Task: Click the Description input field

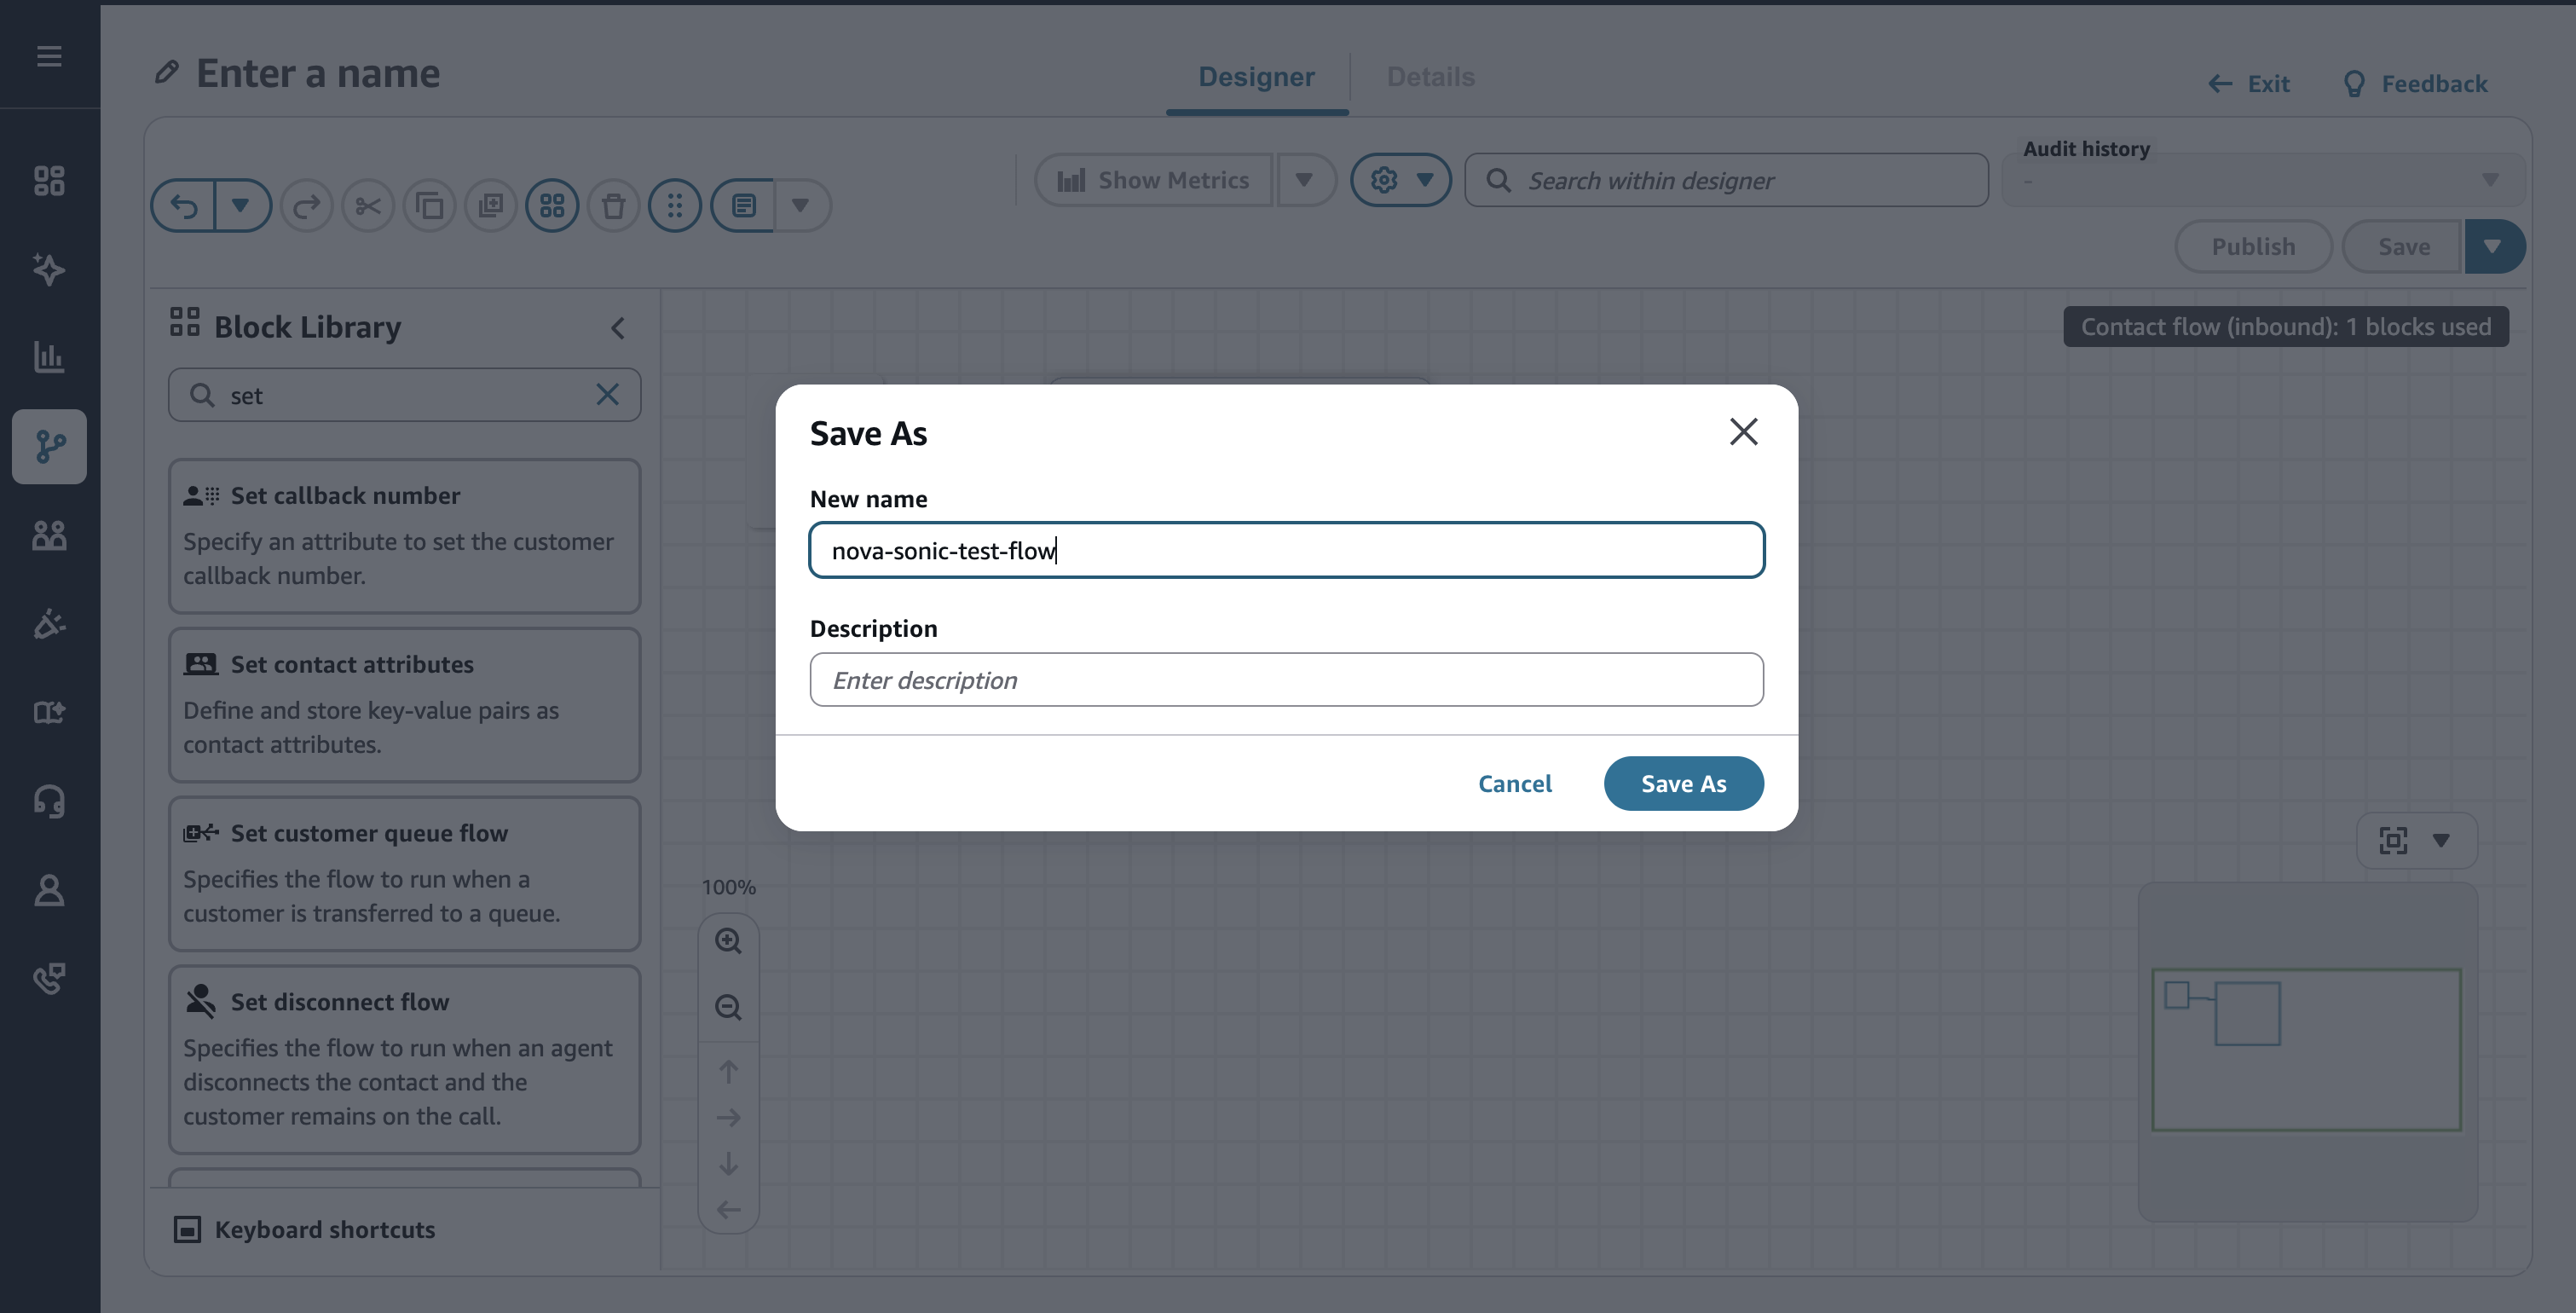Action: pyautogui.click(x=1286, y=680)
